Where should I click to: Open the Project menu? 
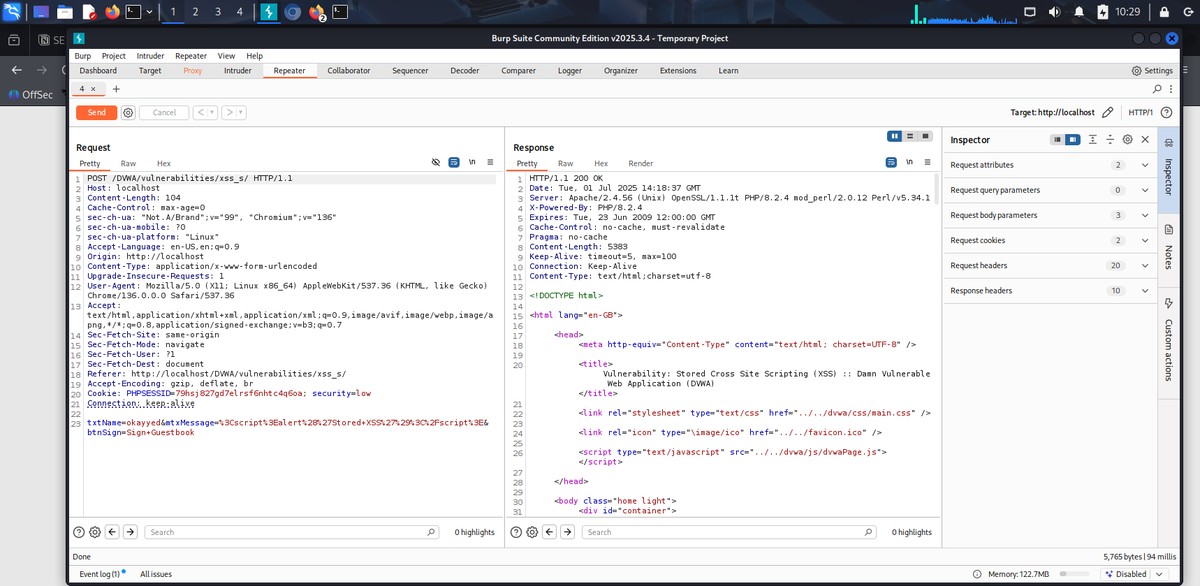point(113,56)
